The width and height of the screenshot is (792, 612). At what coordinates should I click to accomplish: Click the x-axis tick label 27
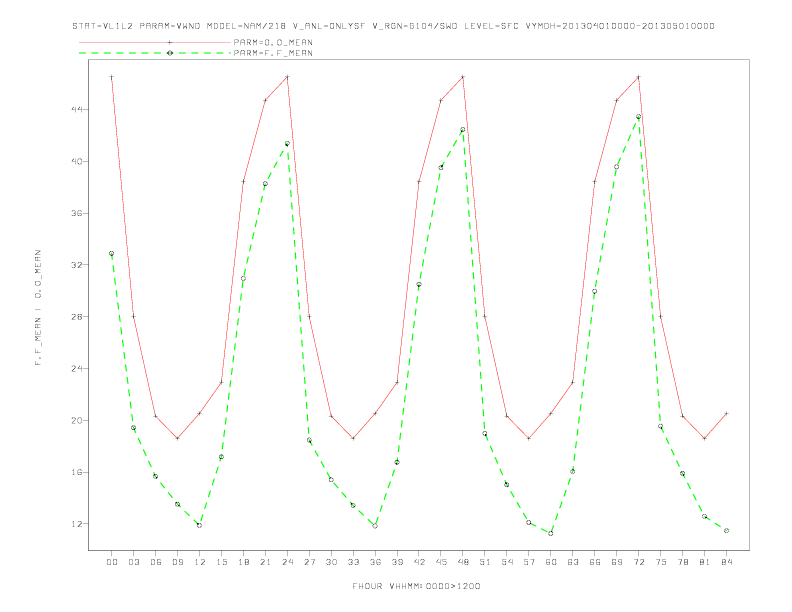310,562
